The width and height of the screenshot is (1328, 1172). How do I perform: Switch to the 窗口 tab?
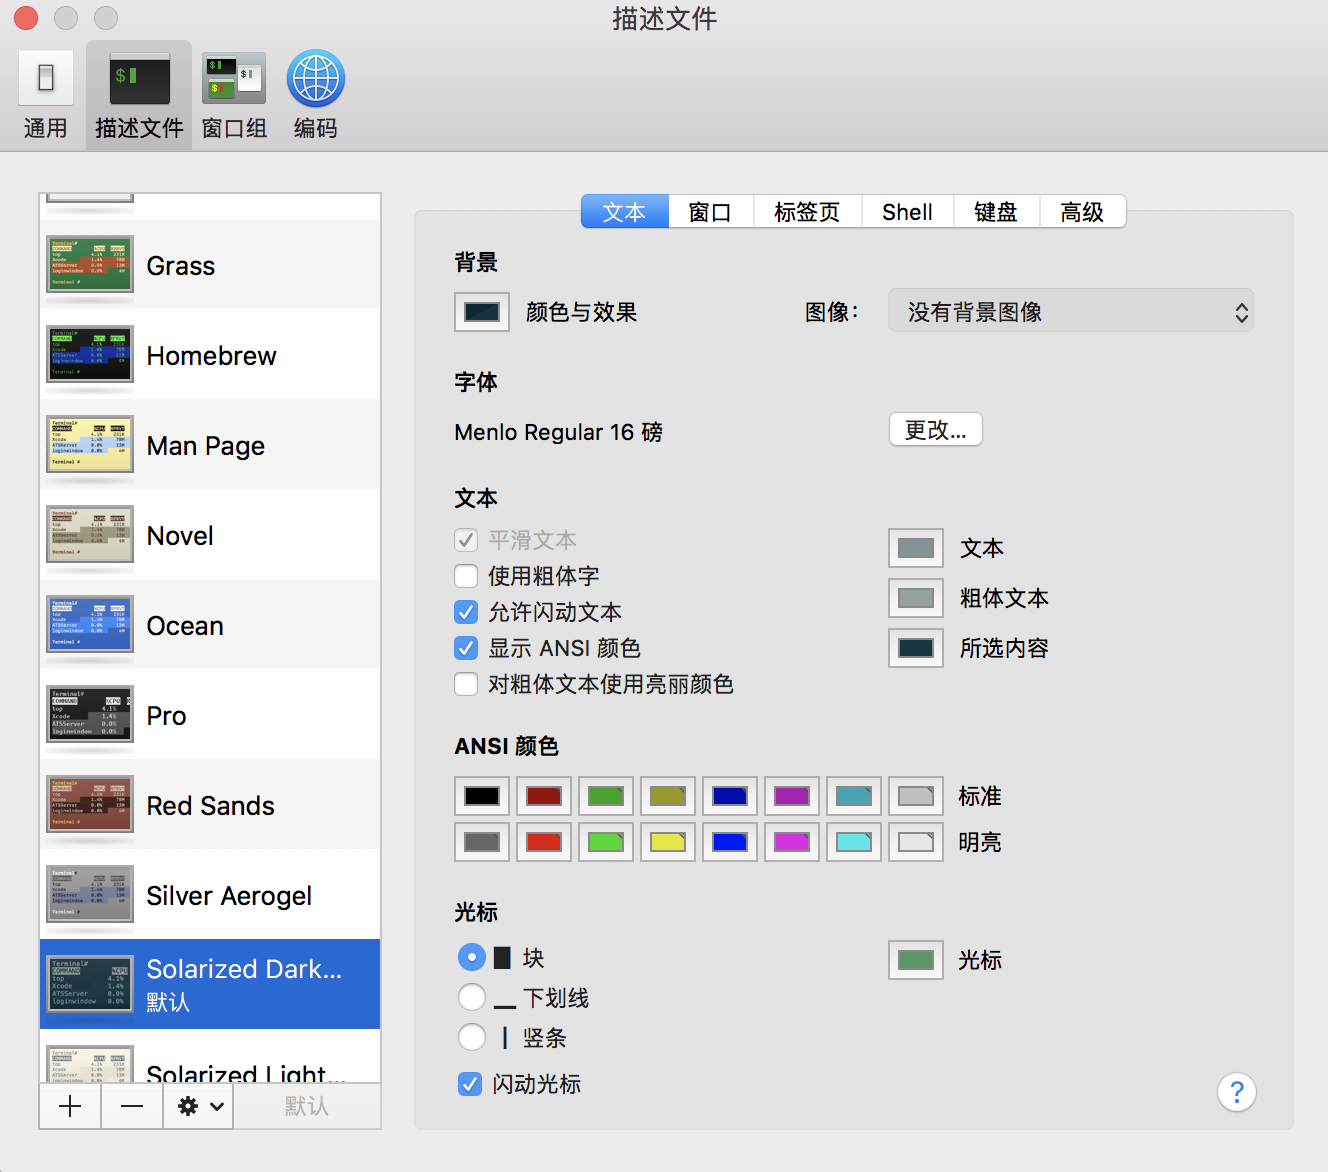tap(711, 212)
